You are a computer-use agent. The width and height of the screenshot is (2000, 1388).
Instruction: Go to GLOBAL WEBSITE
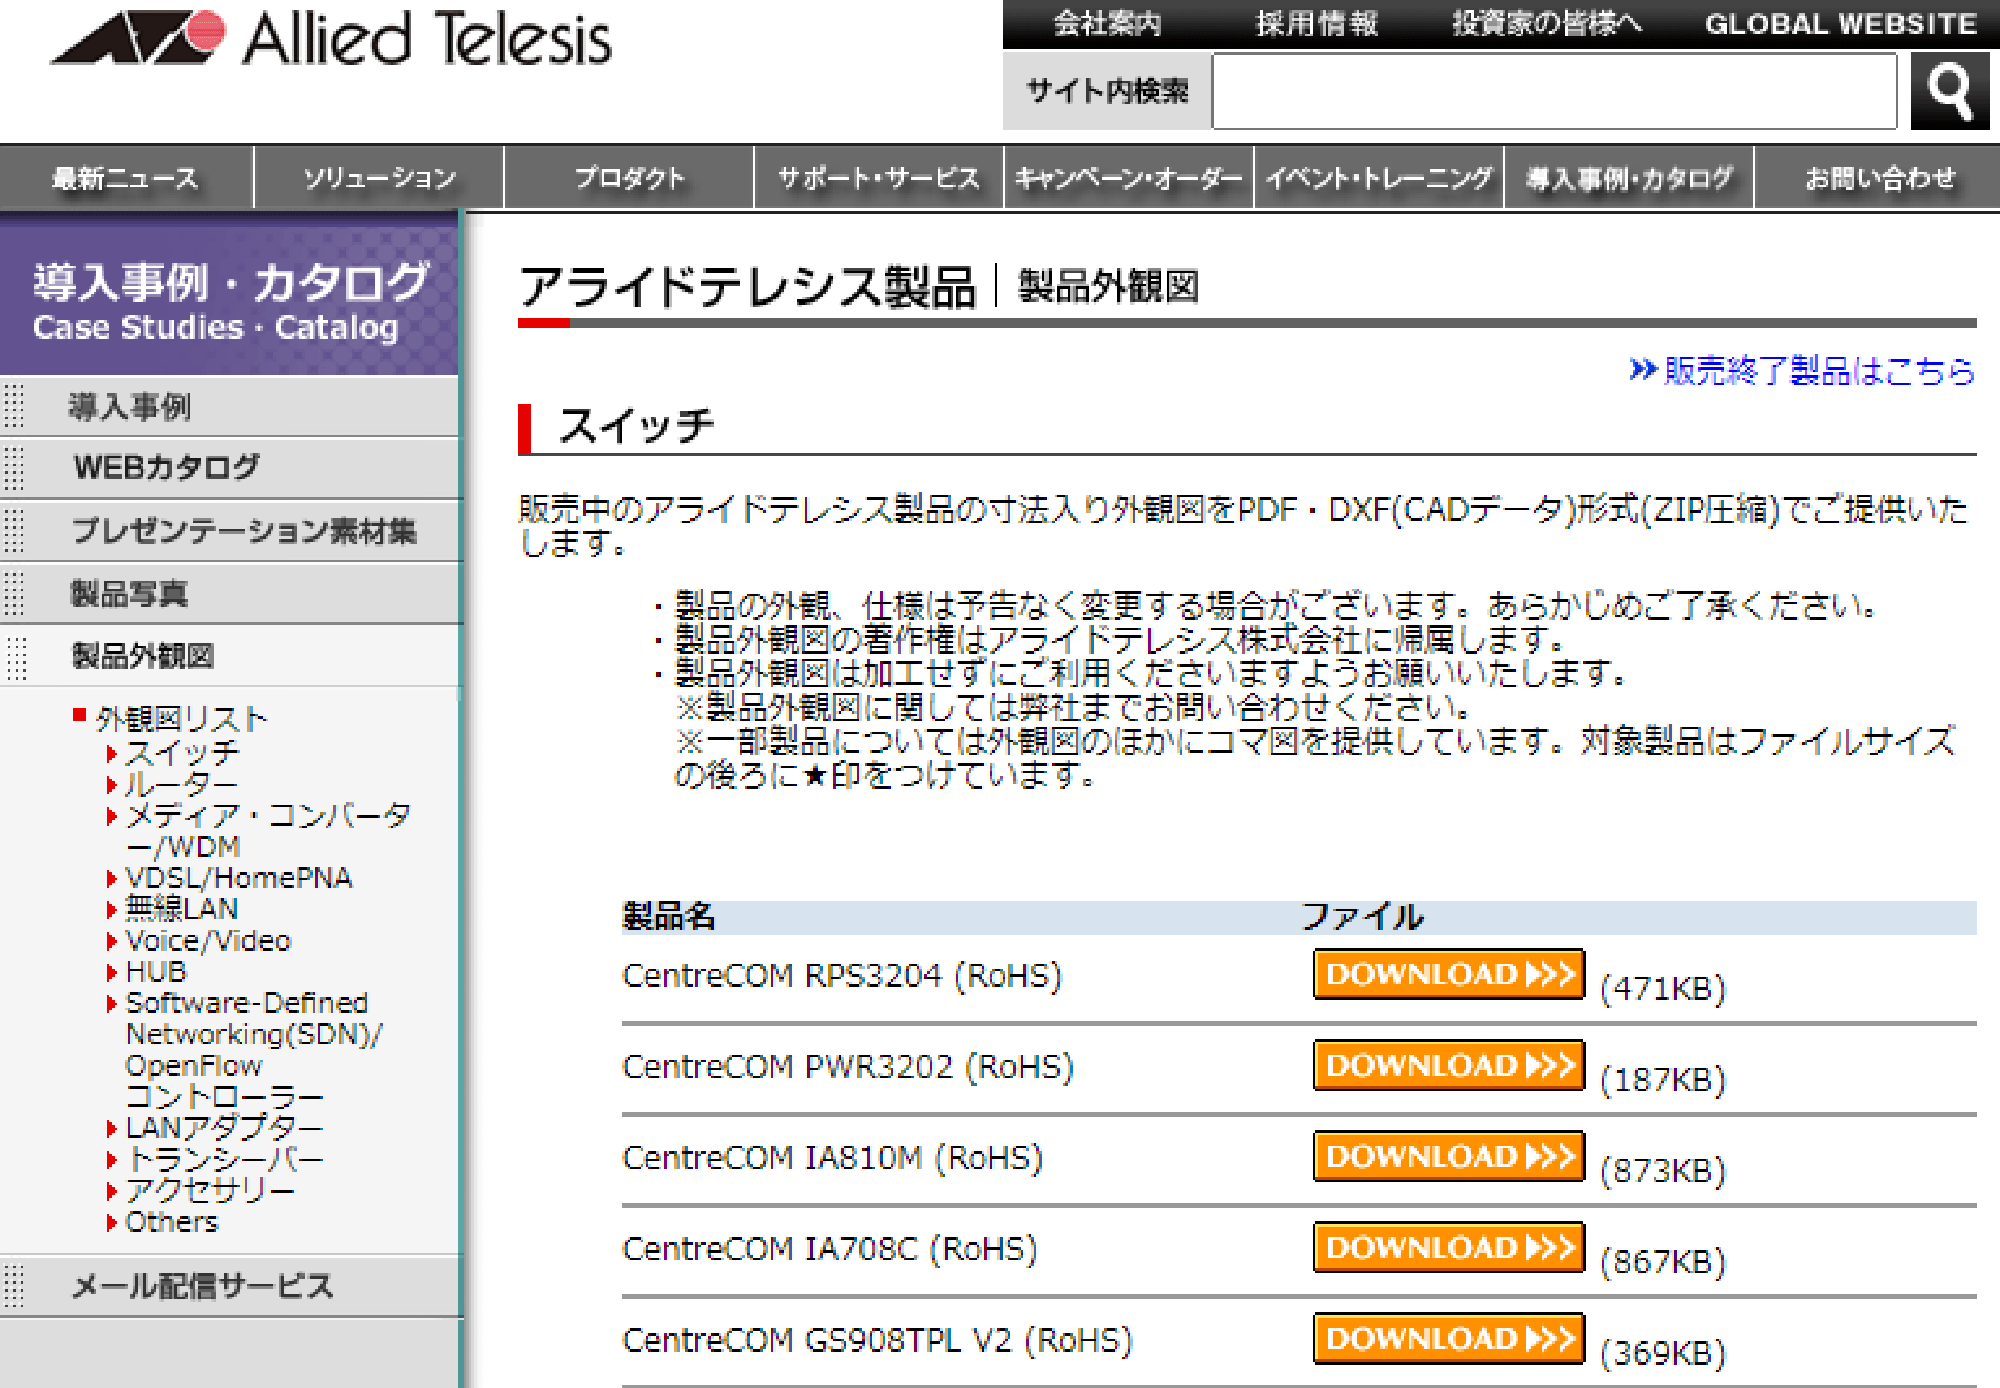[1841, 24]
